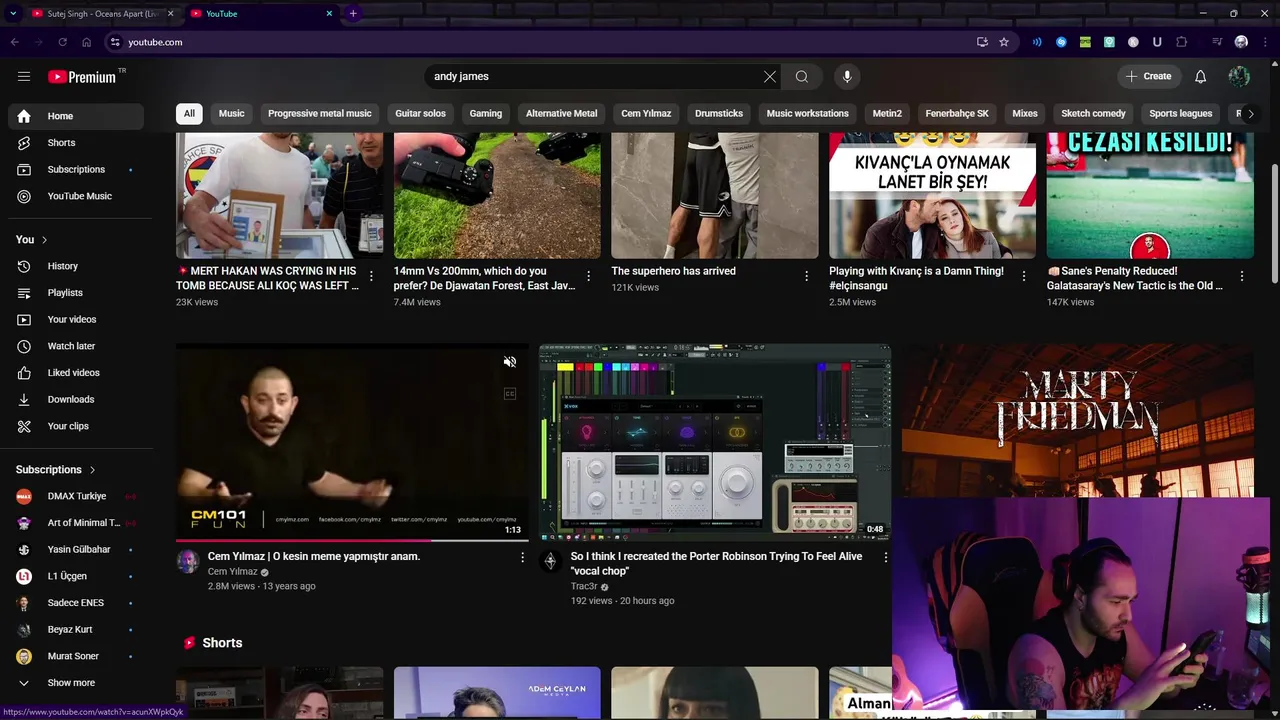
Task: Open YouTube Music in the sidebar
Action: point(76,196)
